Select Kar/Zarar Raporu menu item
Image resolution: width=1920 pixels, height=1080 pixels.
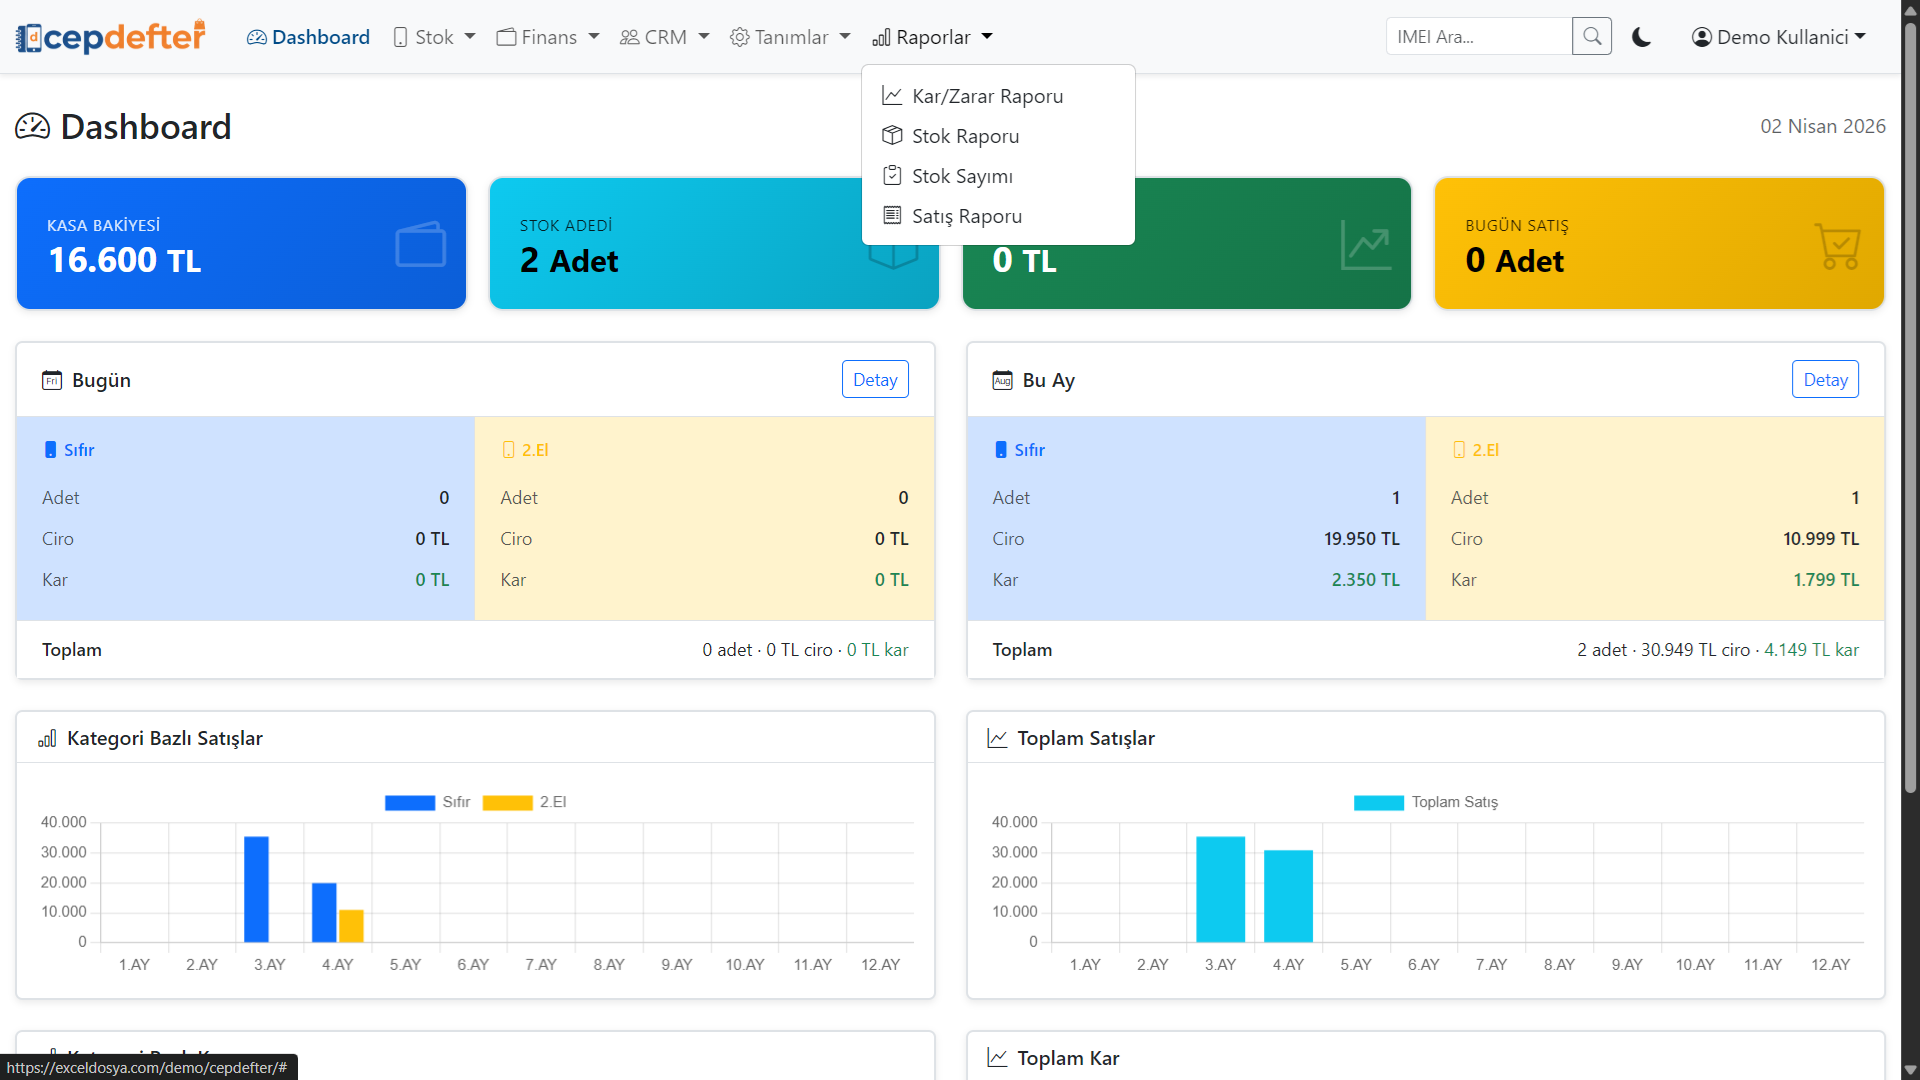[986, 96]
